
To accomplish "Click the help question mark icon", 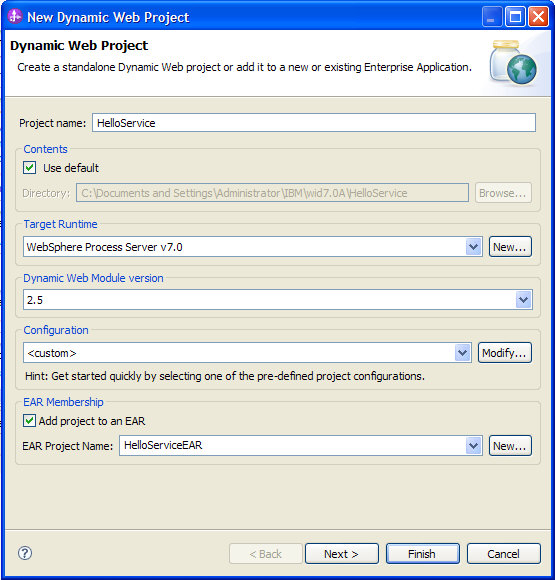I will [x=25, y=553].
